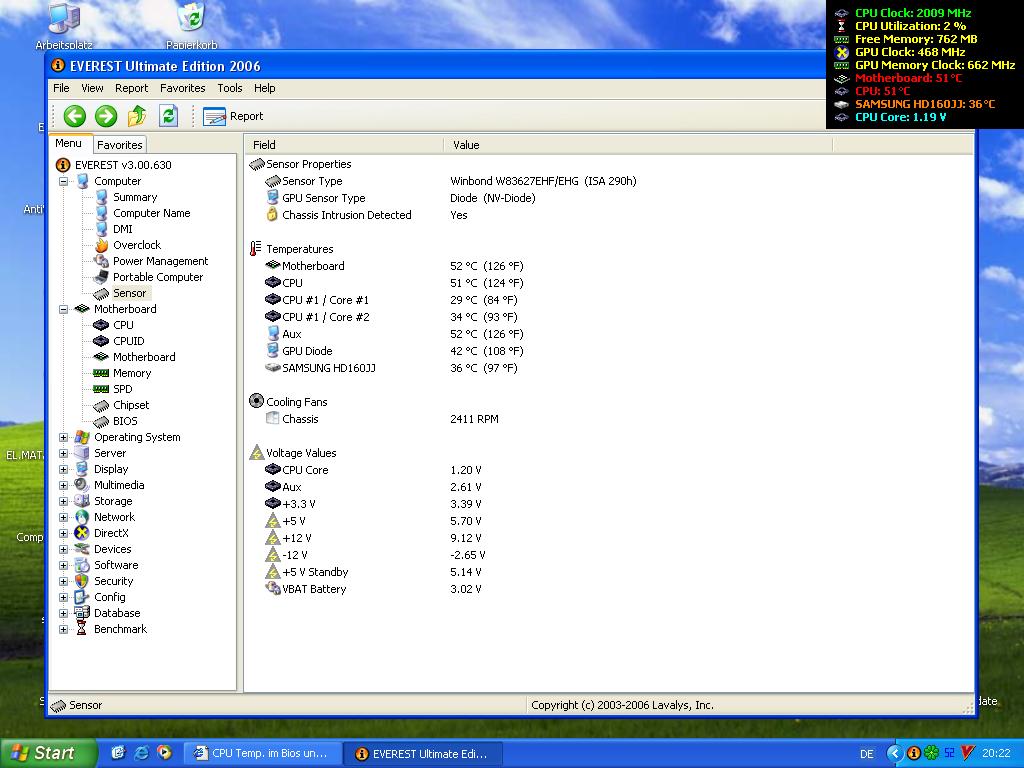Click the Motherboard tree item under Motherboard
Image resolution: width=1024 pixels, height=768 pixels.
144,357
